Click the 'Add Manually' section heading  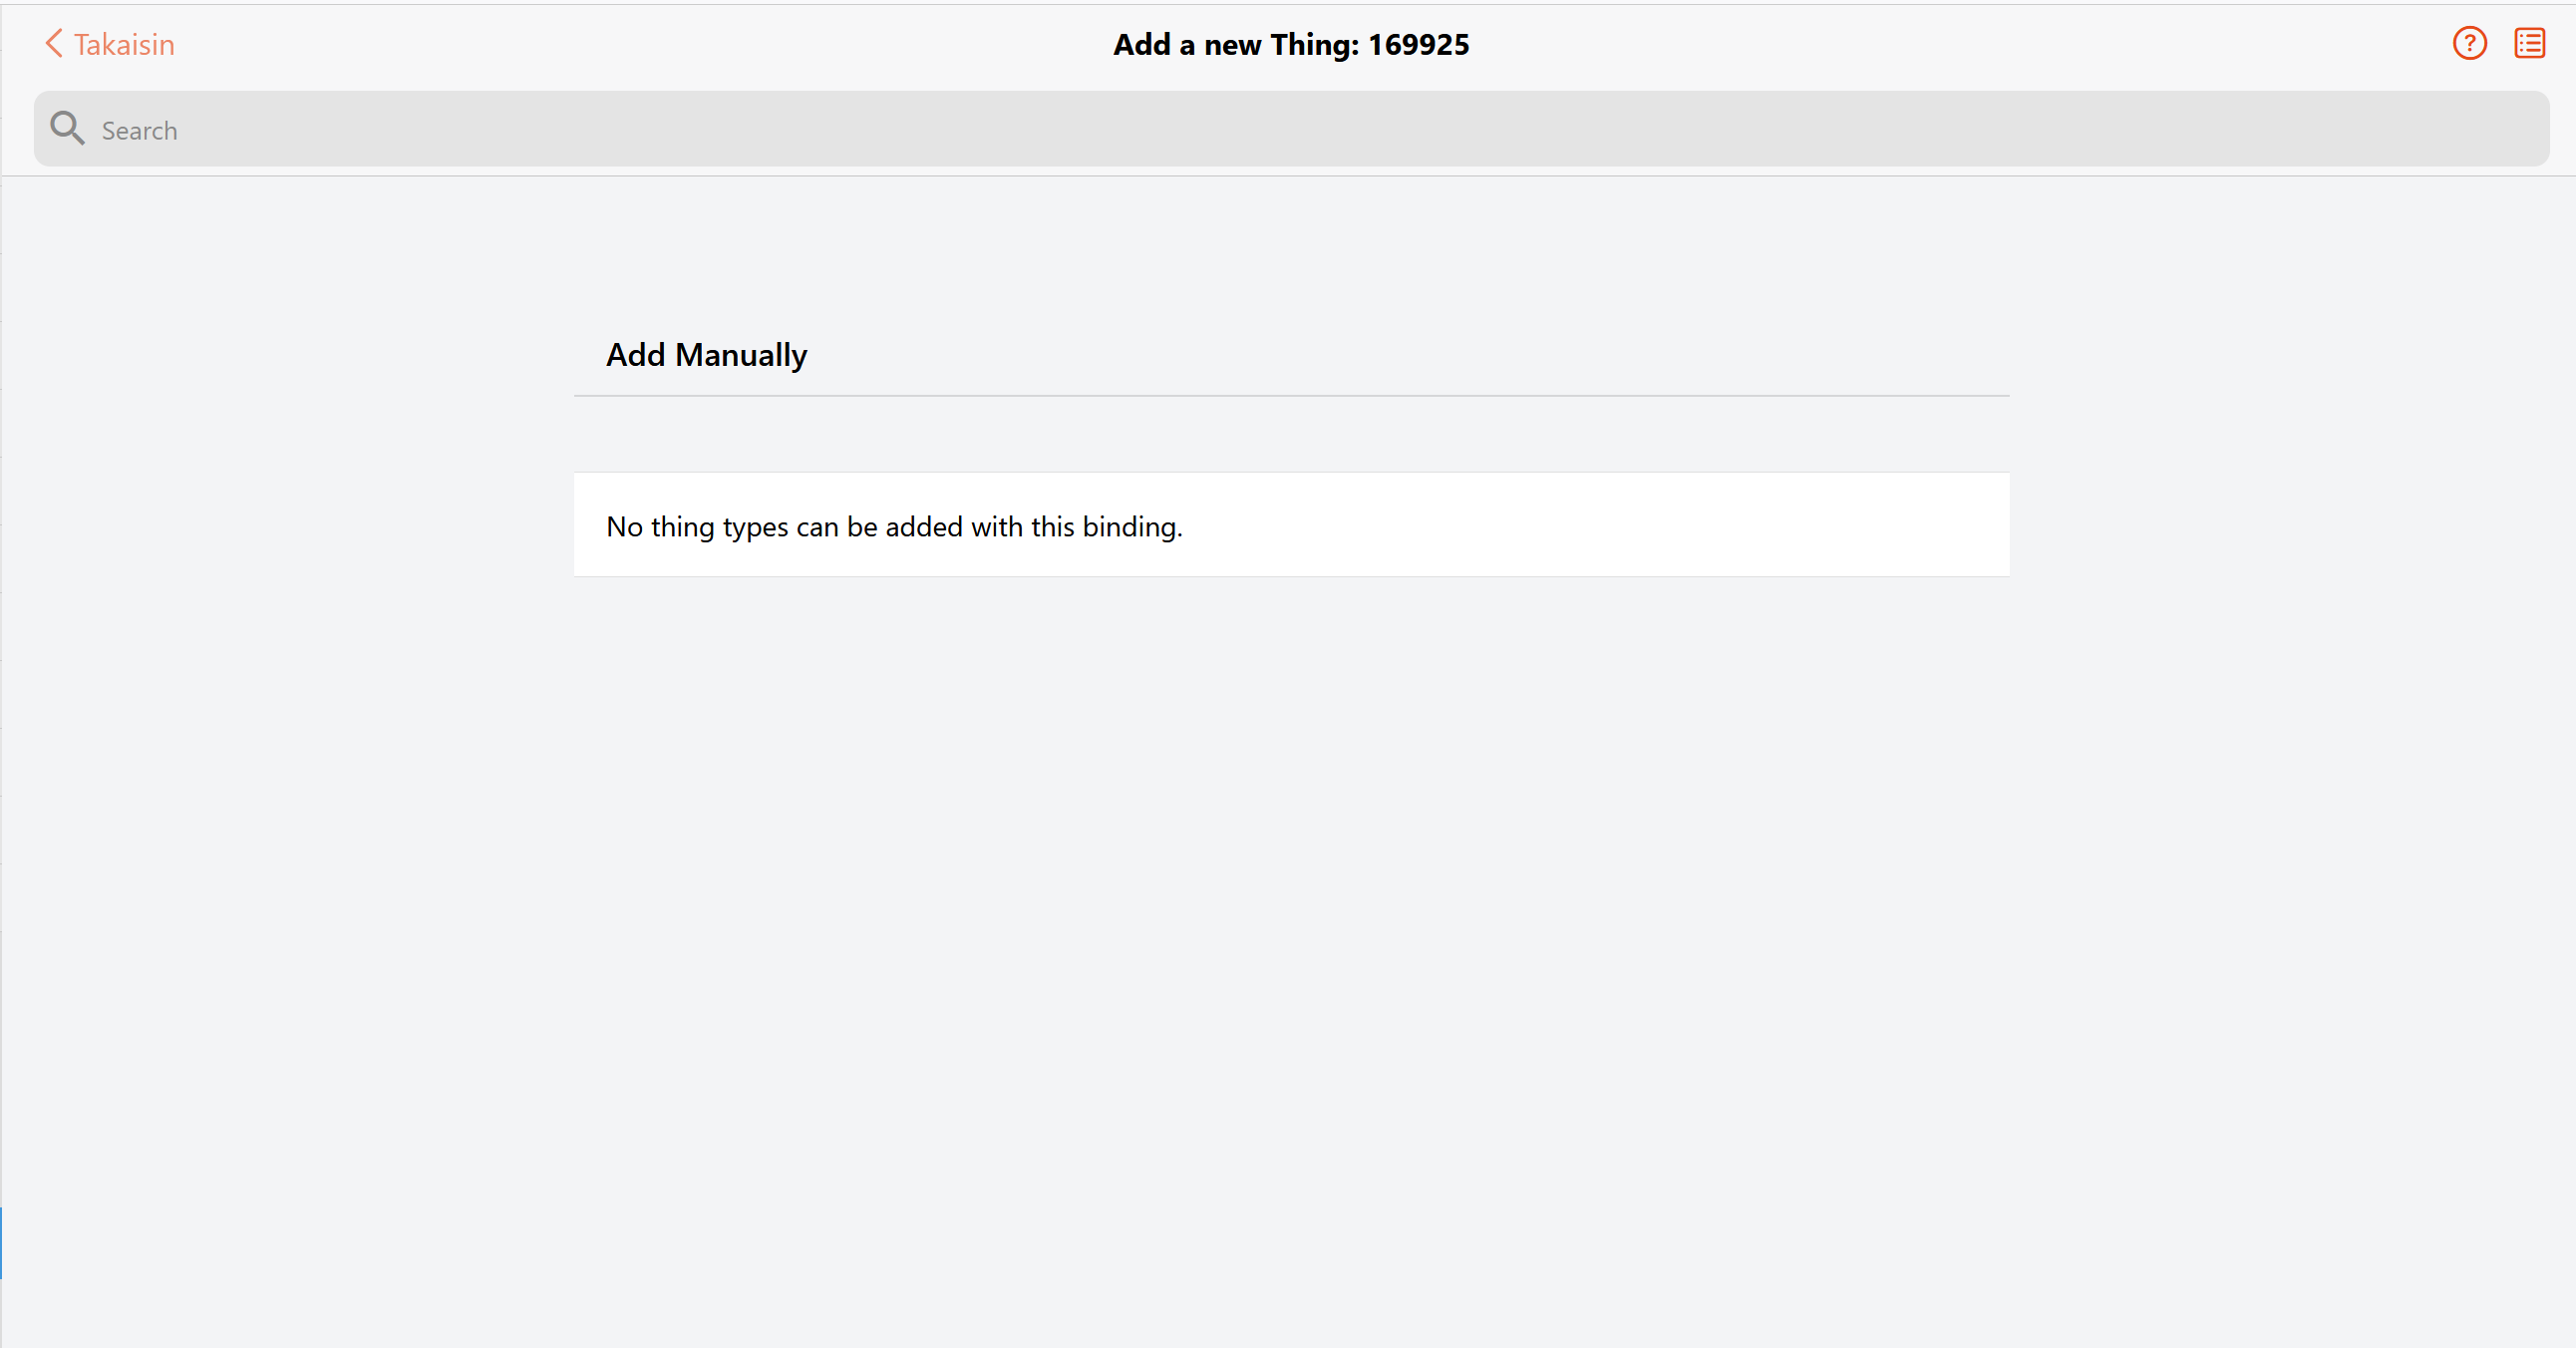(706, 355)
